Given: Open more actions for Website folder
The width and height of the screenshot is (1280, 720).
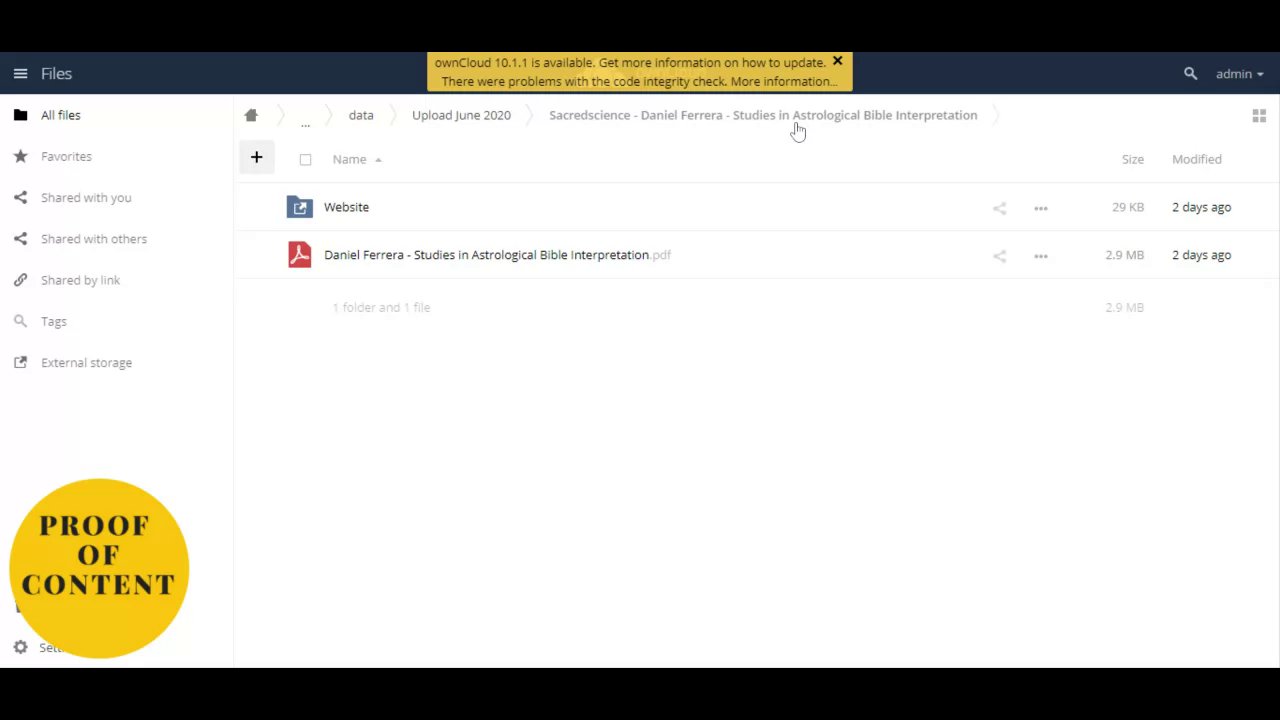Looking at the screenshot, I should click(x=1040, y=208).
